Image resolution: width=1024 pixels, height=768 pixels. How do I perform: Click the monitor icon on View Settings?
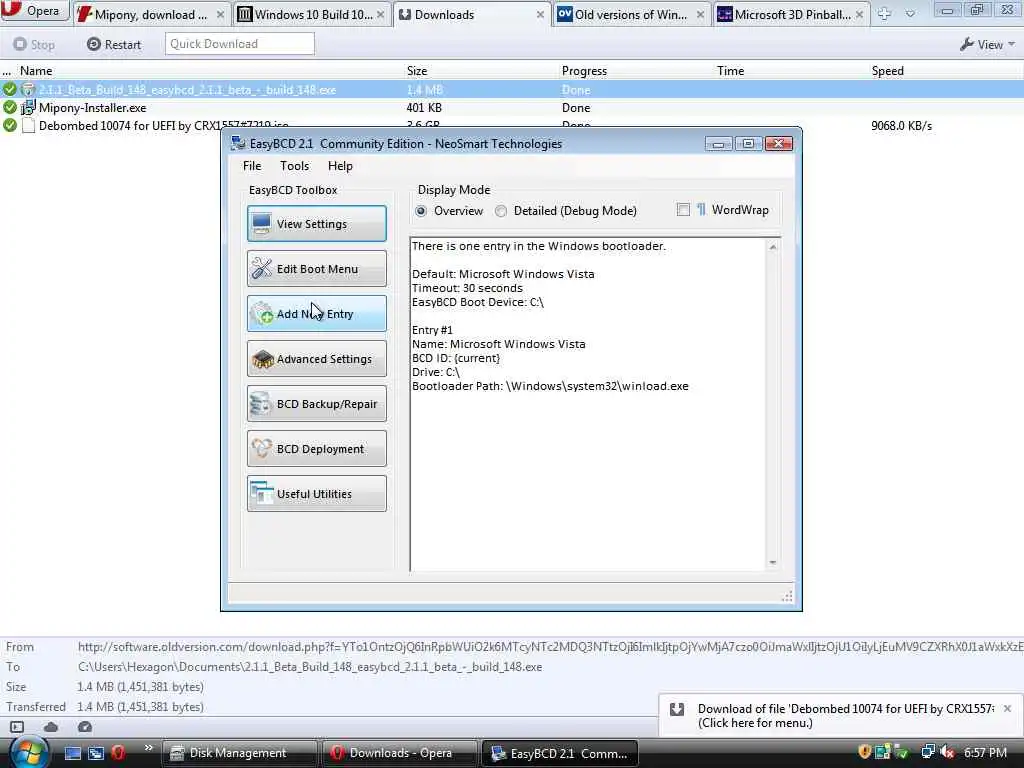coord(261,223)
